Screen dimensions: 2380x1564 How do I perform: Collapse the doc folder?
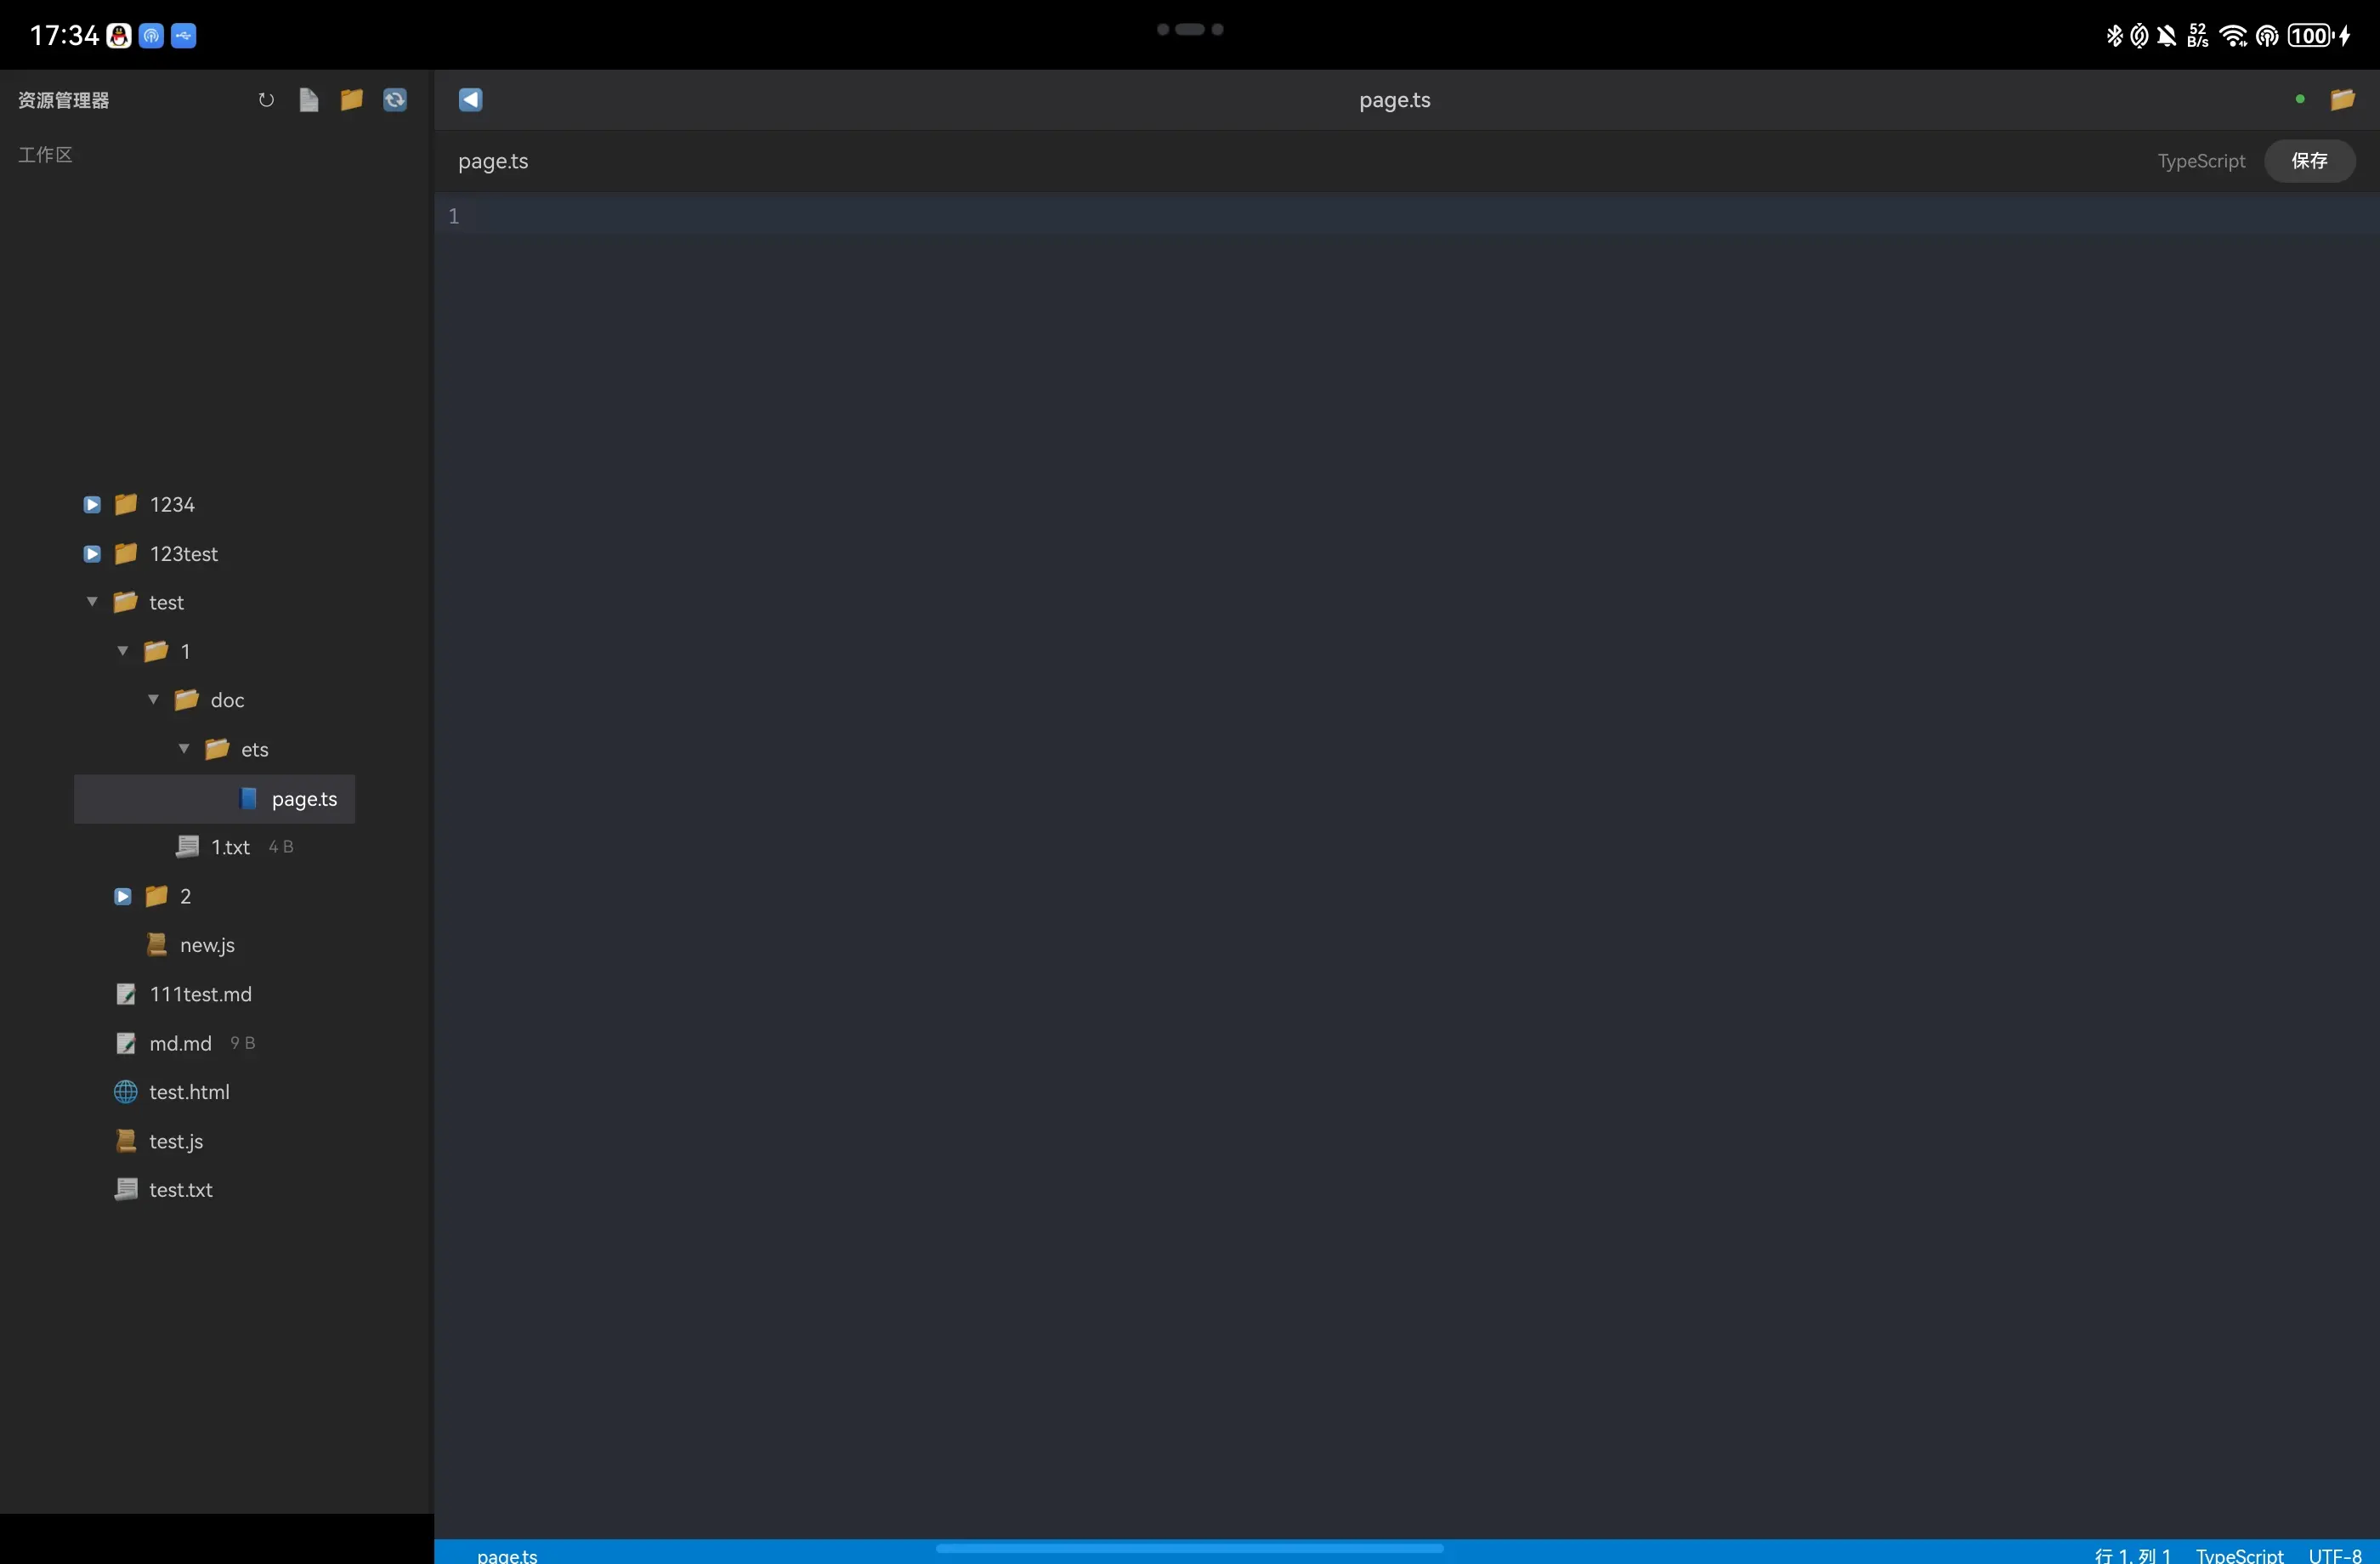coord(153,700)
